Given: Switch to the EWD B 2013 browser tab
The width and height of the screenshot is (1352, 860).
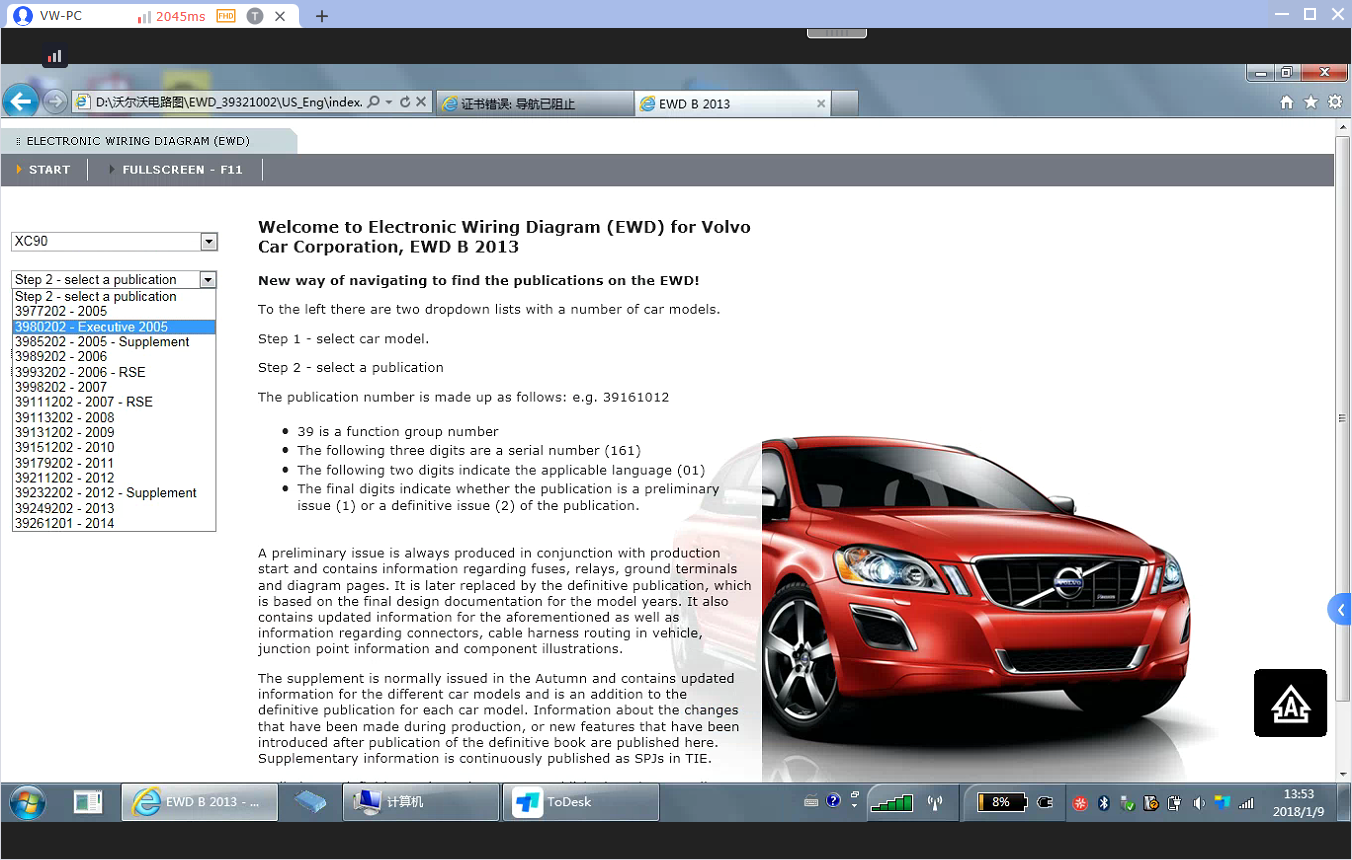Looking at the screenshot, I should (x=732, y=103).
